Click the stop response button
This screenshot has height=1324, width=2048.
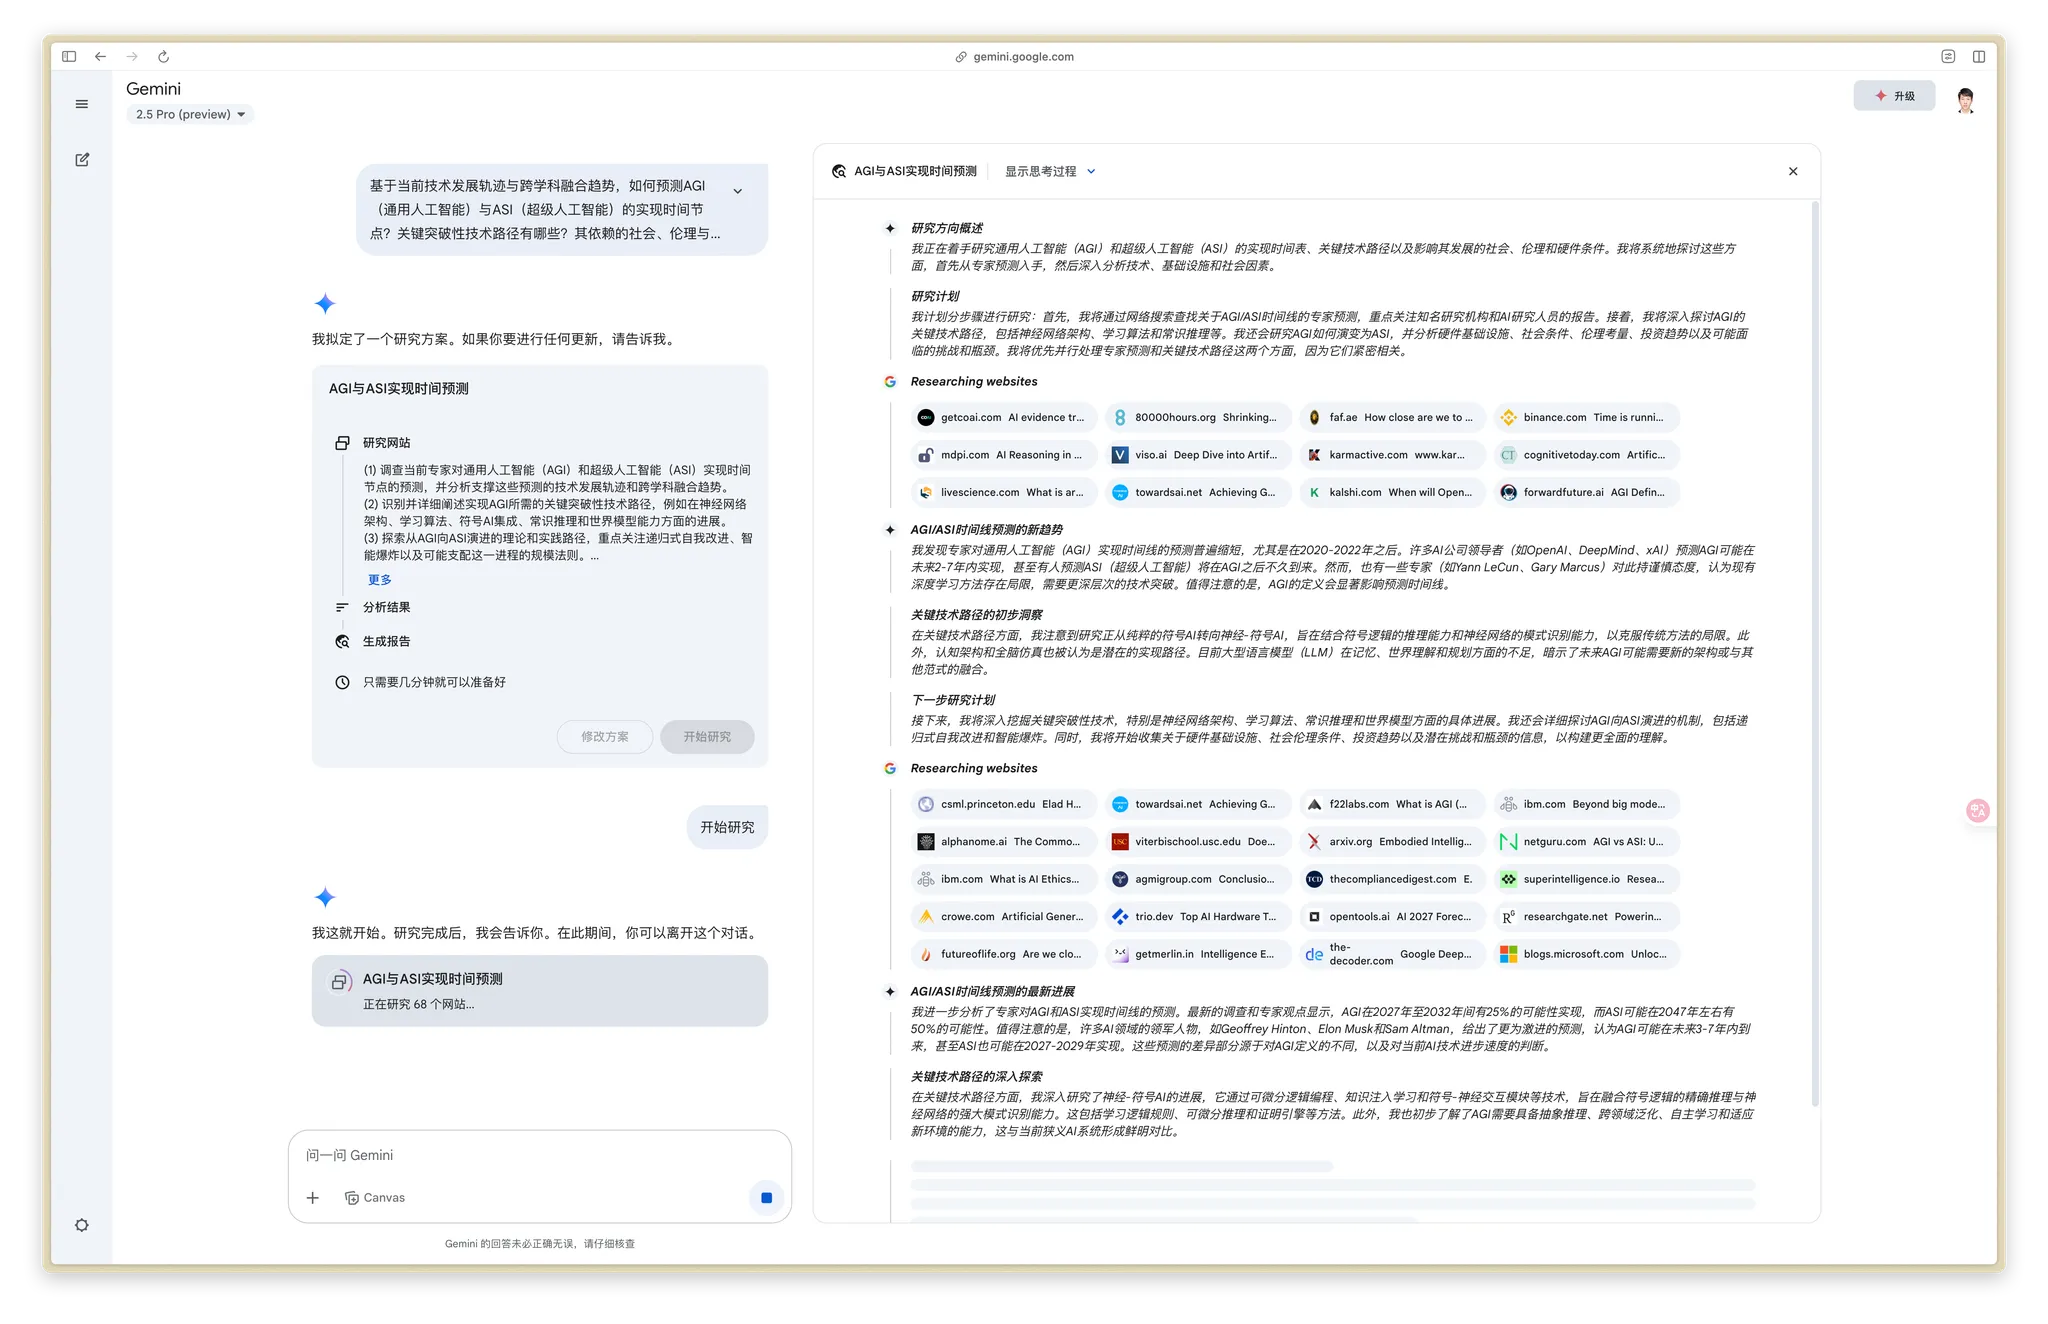coord(766,1197)
